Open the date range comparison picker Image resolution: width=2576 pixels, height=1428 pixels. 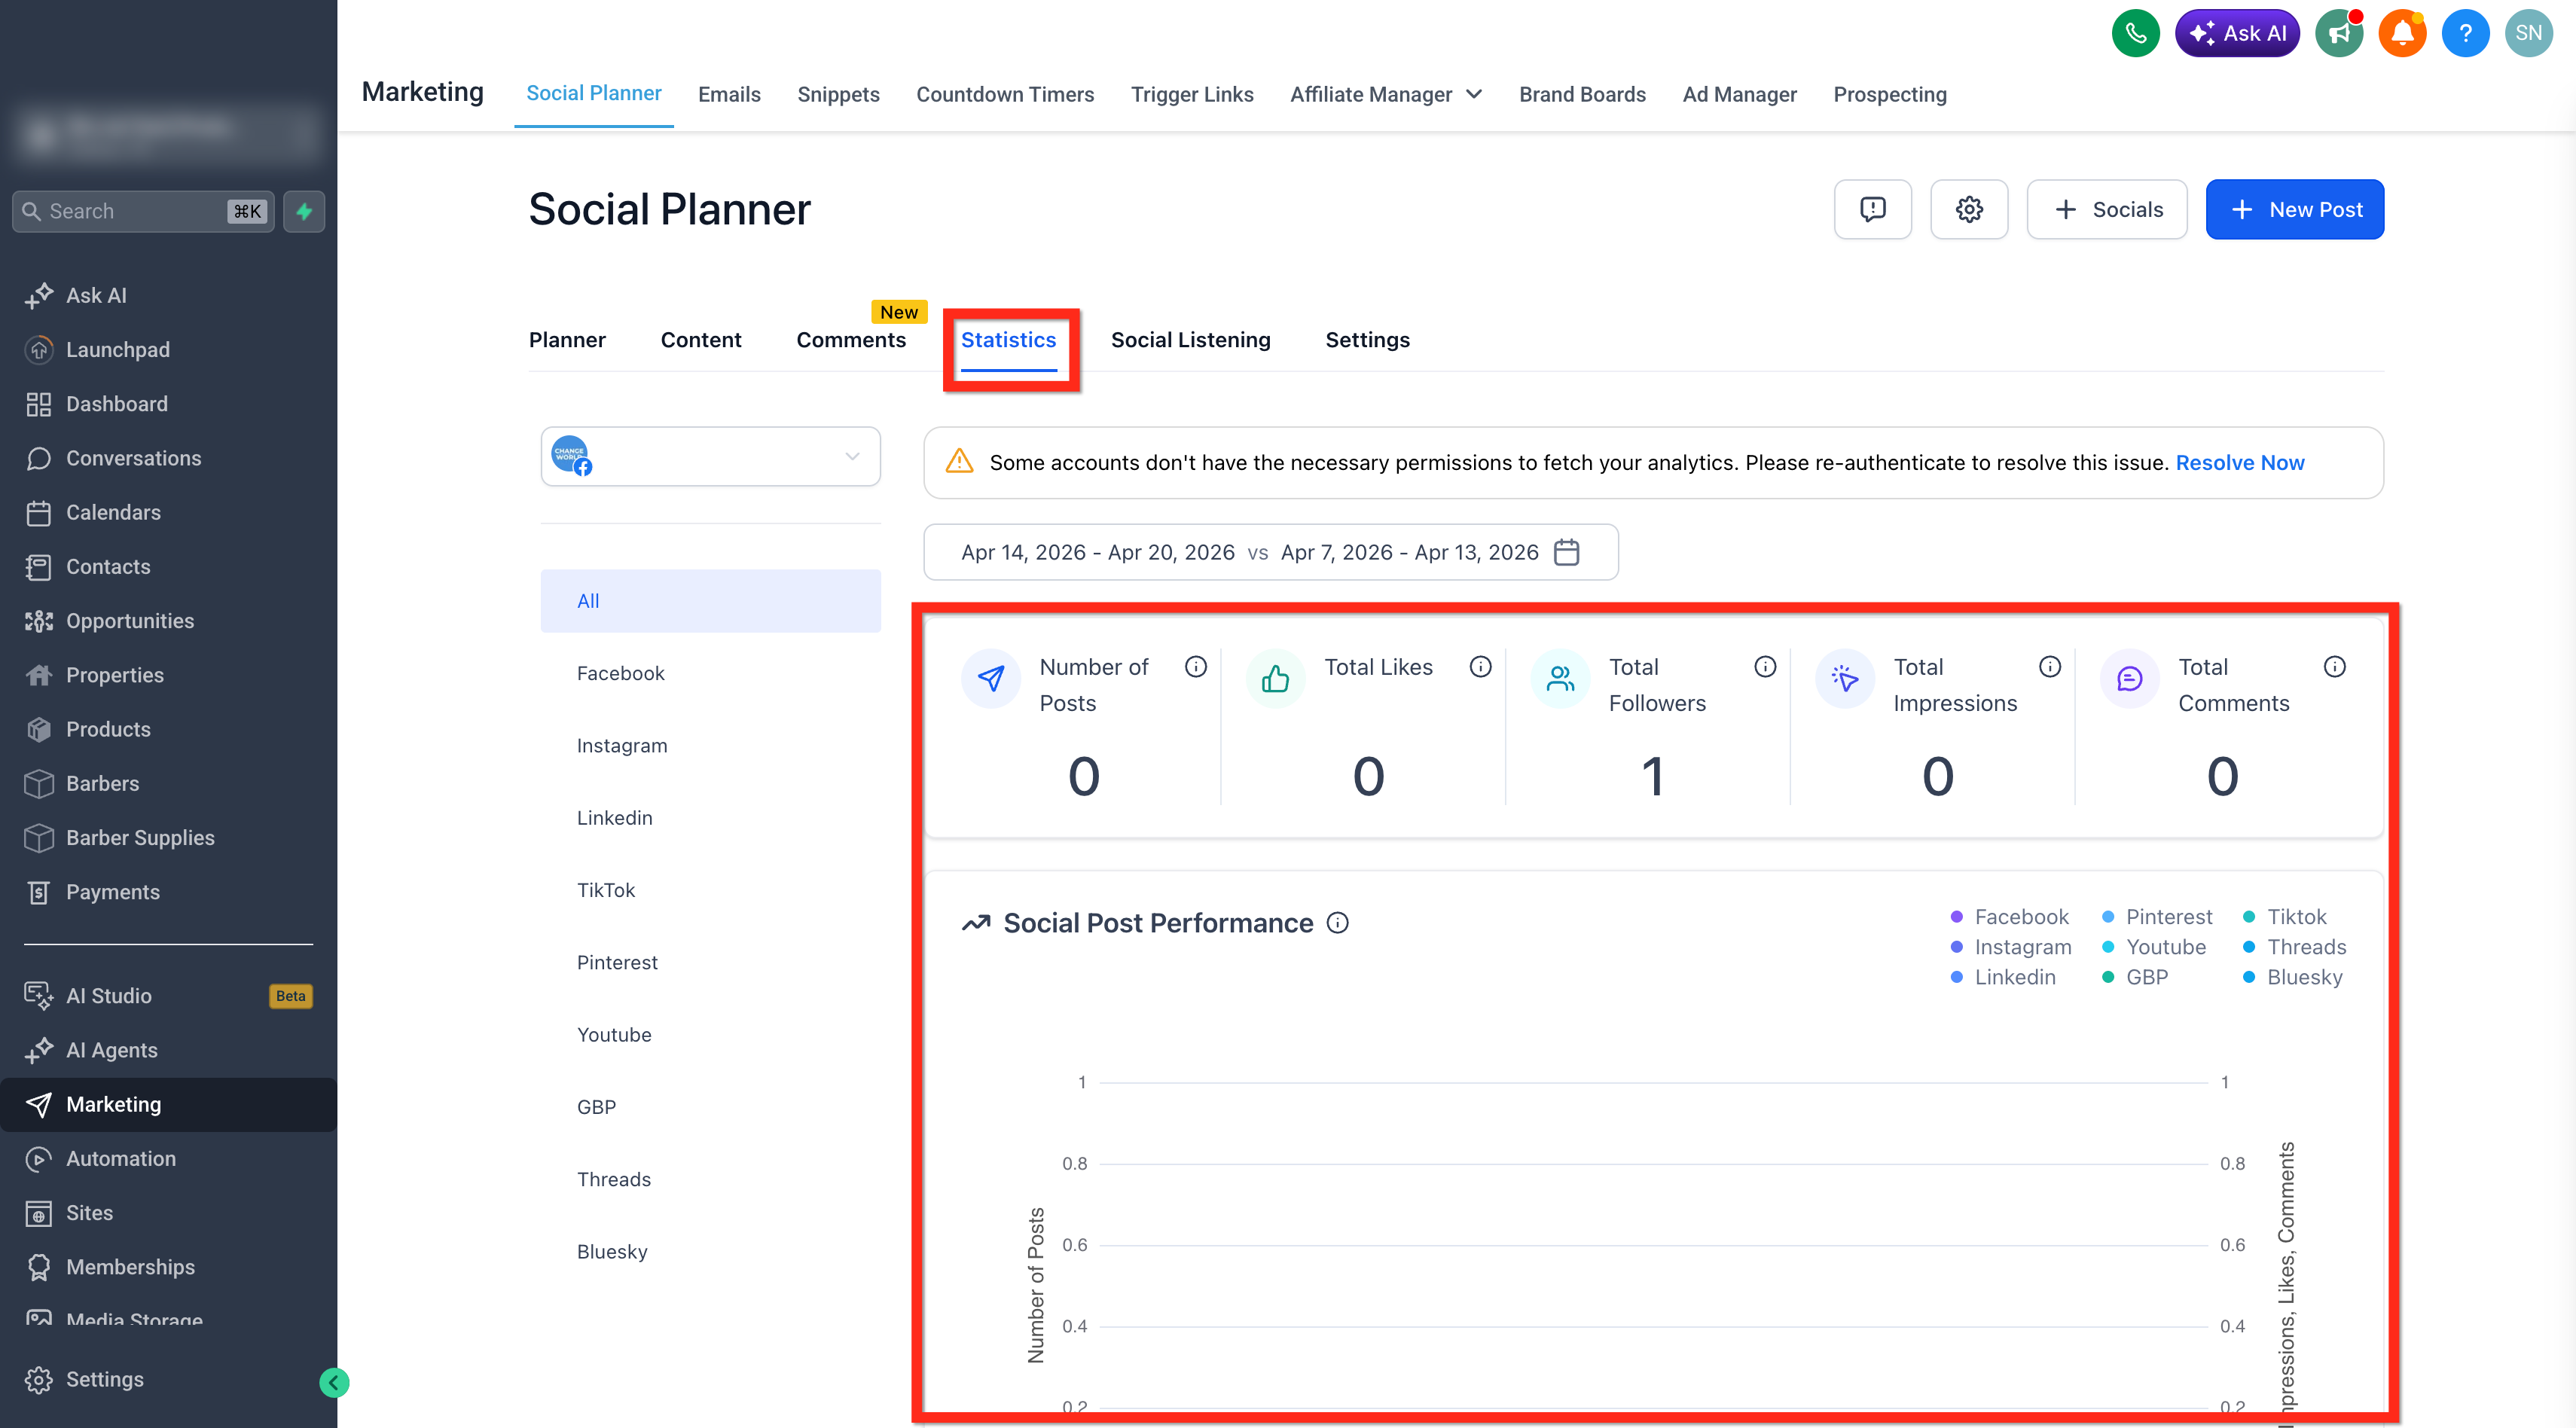pos(1270,552)
